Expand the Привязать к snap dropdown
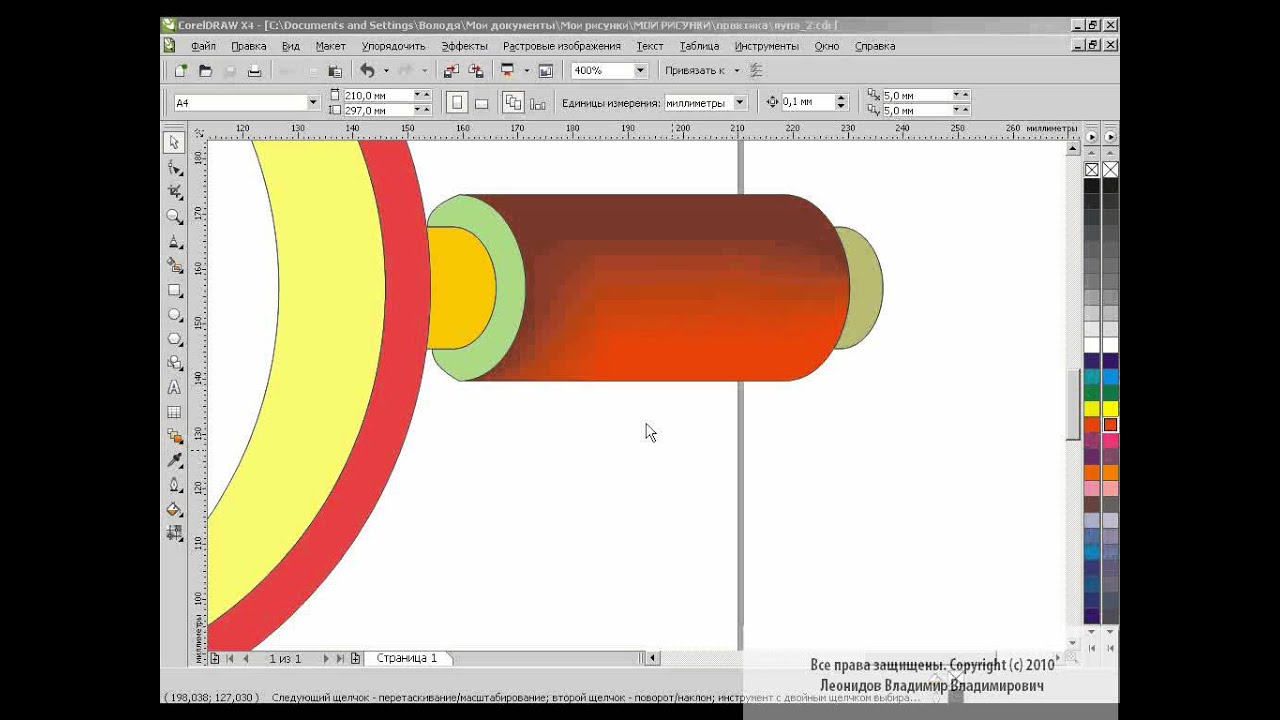The image size is (1280, 720). click(x=737, y=71)
